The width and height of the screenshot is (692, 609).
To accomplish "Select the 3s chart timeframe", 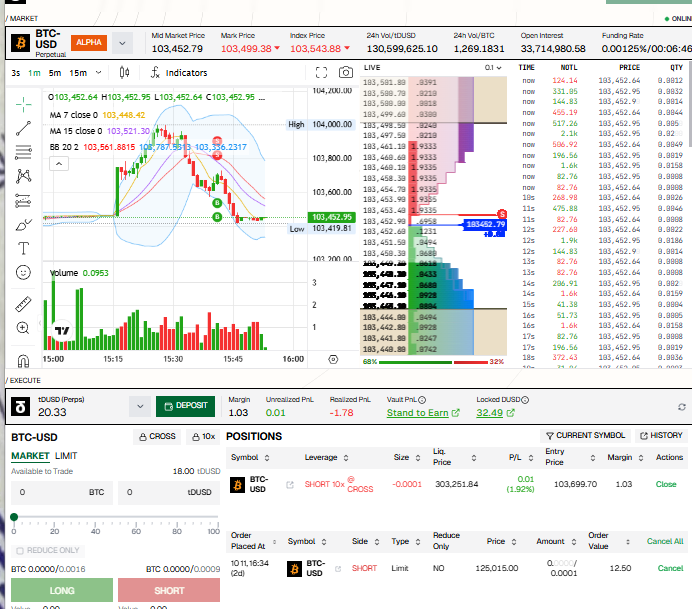I will (16, 73).
